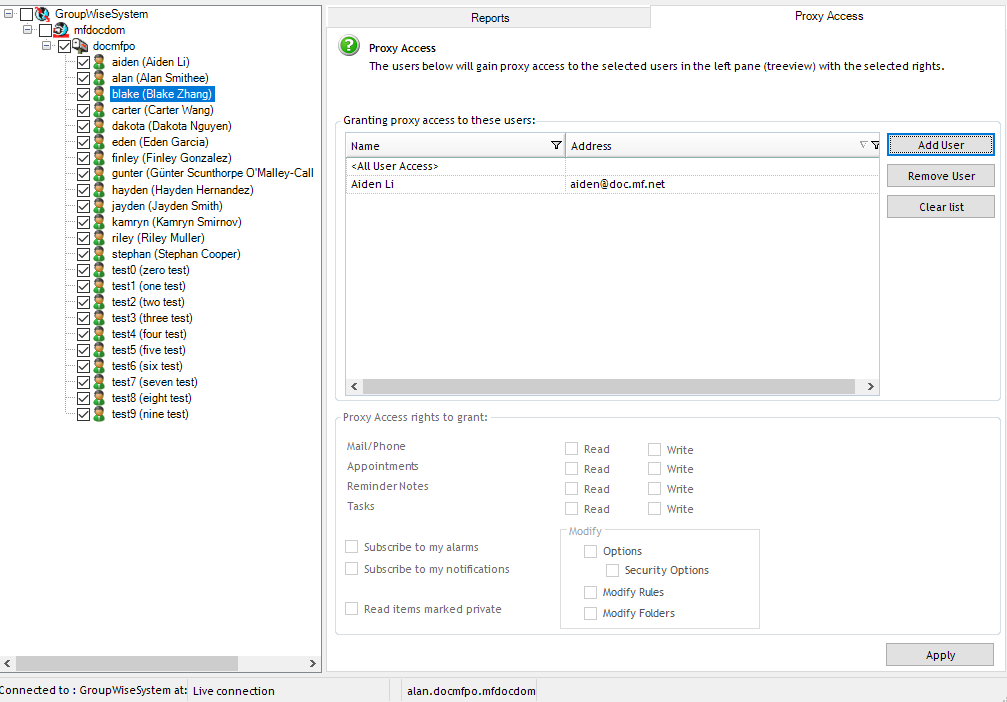Click the user icon beside jayden (Jayden Smith)

(99, 206)
